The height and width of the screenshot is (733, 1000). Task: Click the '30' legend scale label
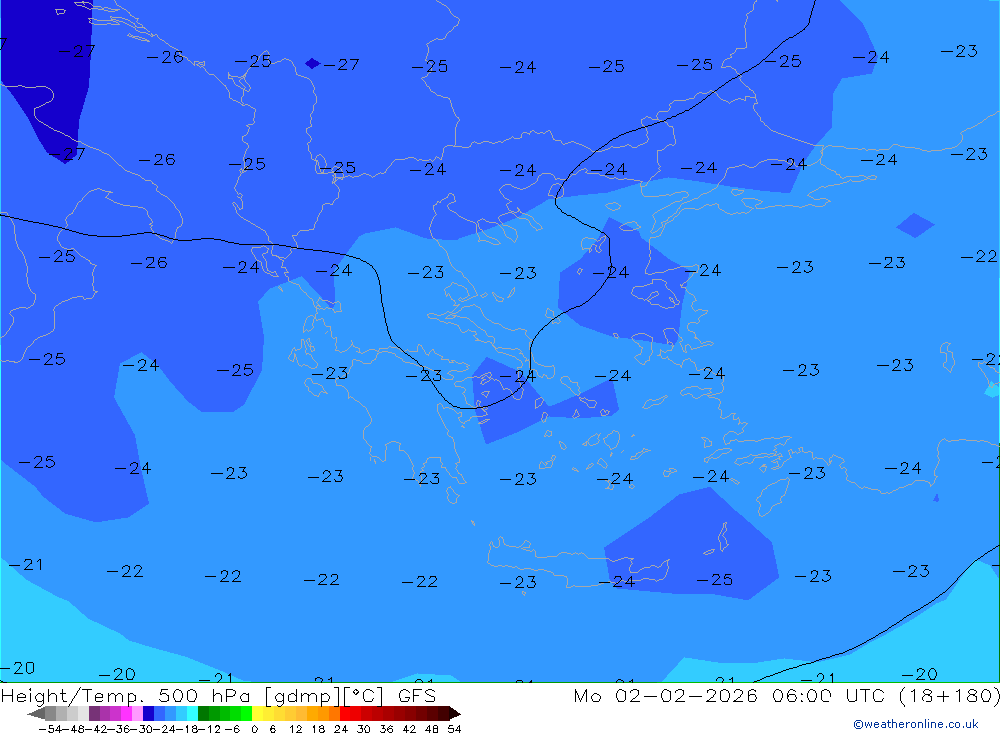tap(364, 729)
